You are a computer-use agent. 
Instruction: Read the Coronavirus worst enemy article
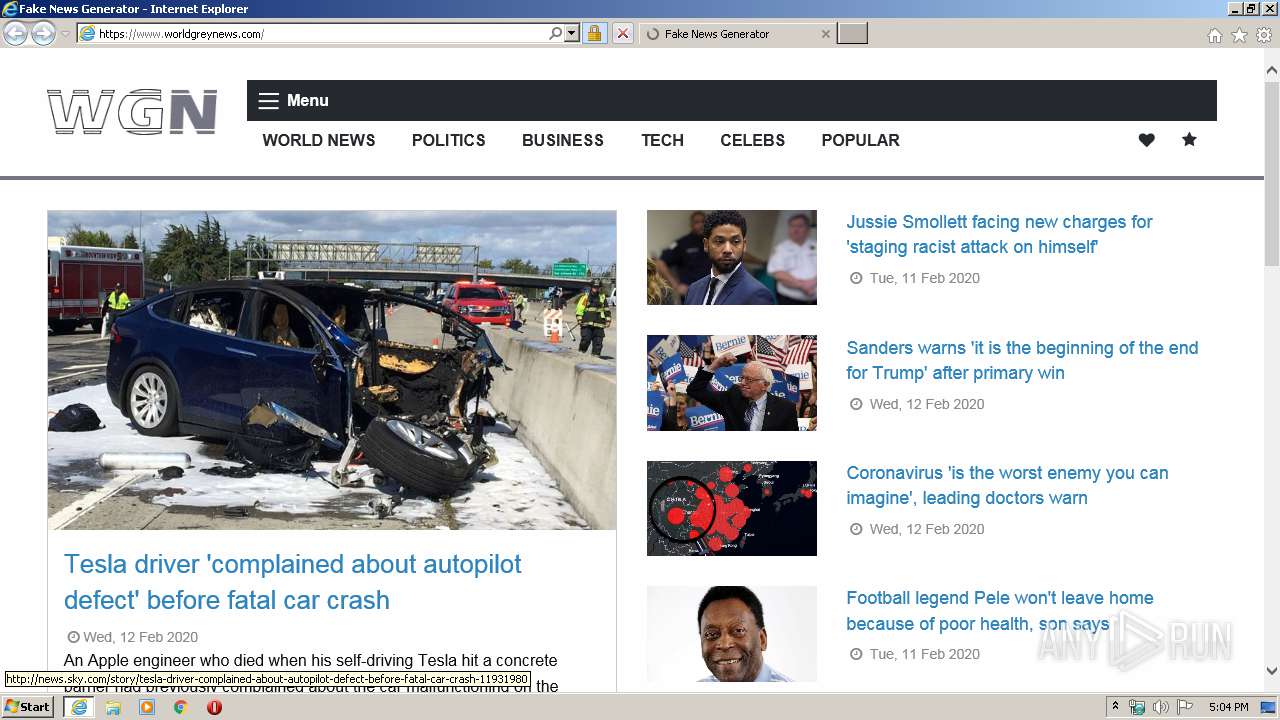[1007, 485]
